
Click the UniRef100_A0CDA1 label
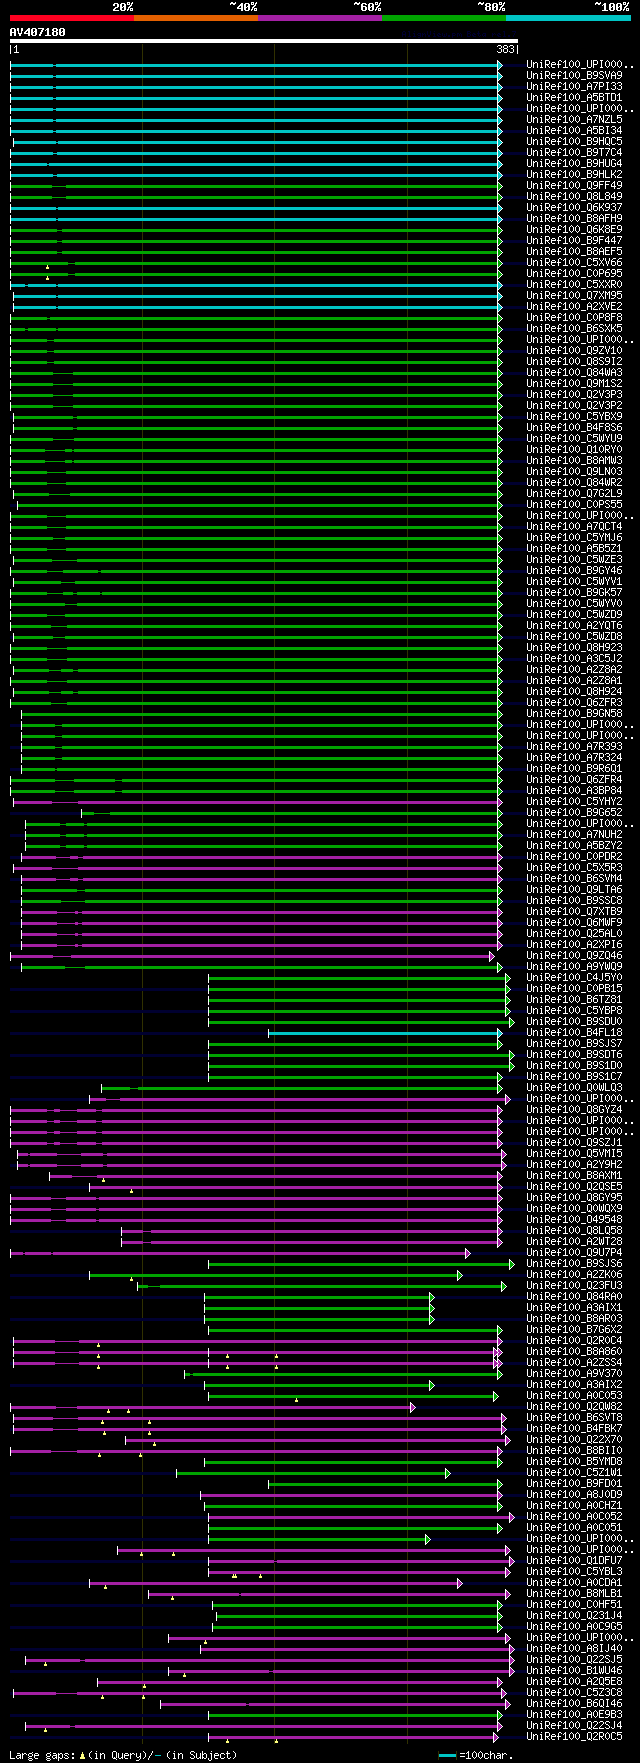574,1582
